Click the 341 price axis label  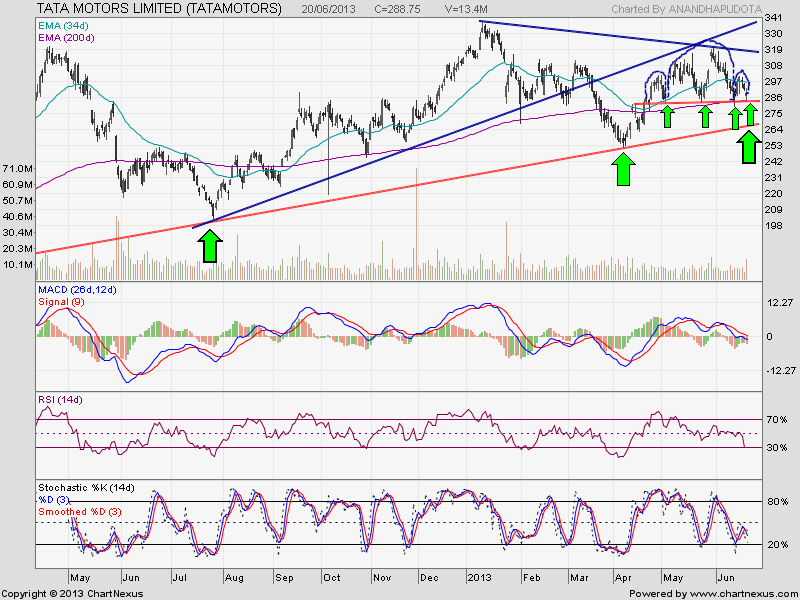pos(773,18)
